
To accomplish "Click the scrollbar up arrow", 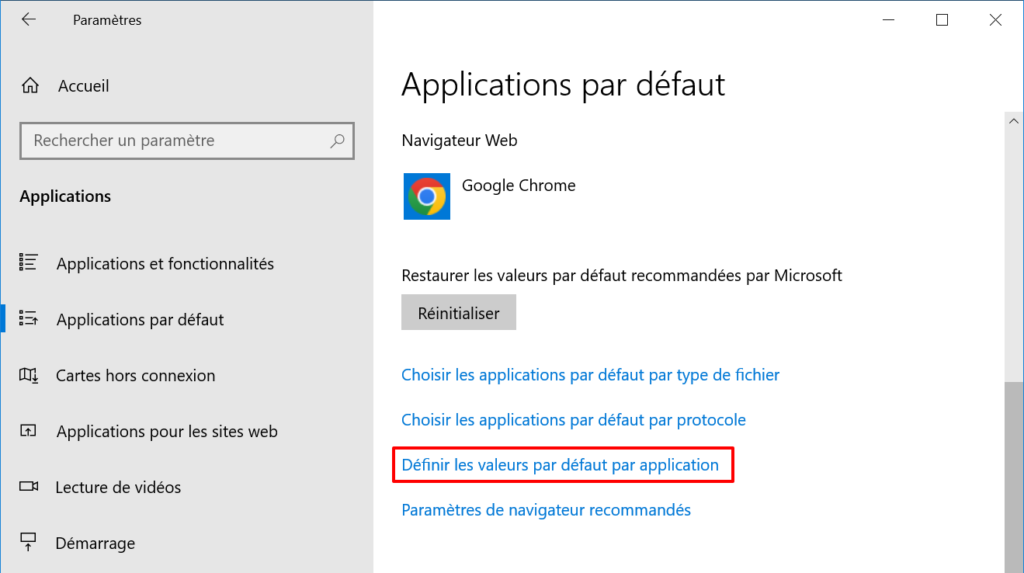I will [x=1014, y=122].
